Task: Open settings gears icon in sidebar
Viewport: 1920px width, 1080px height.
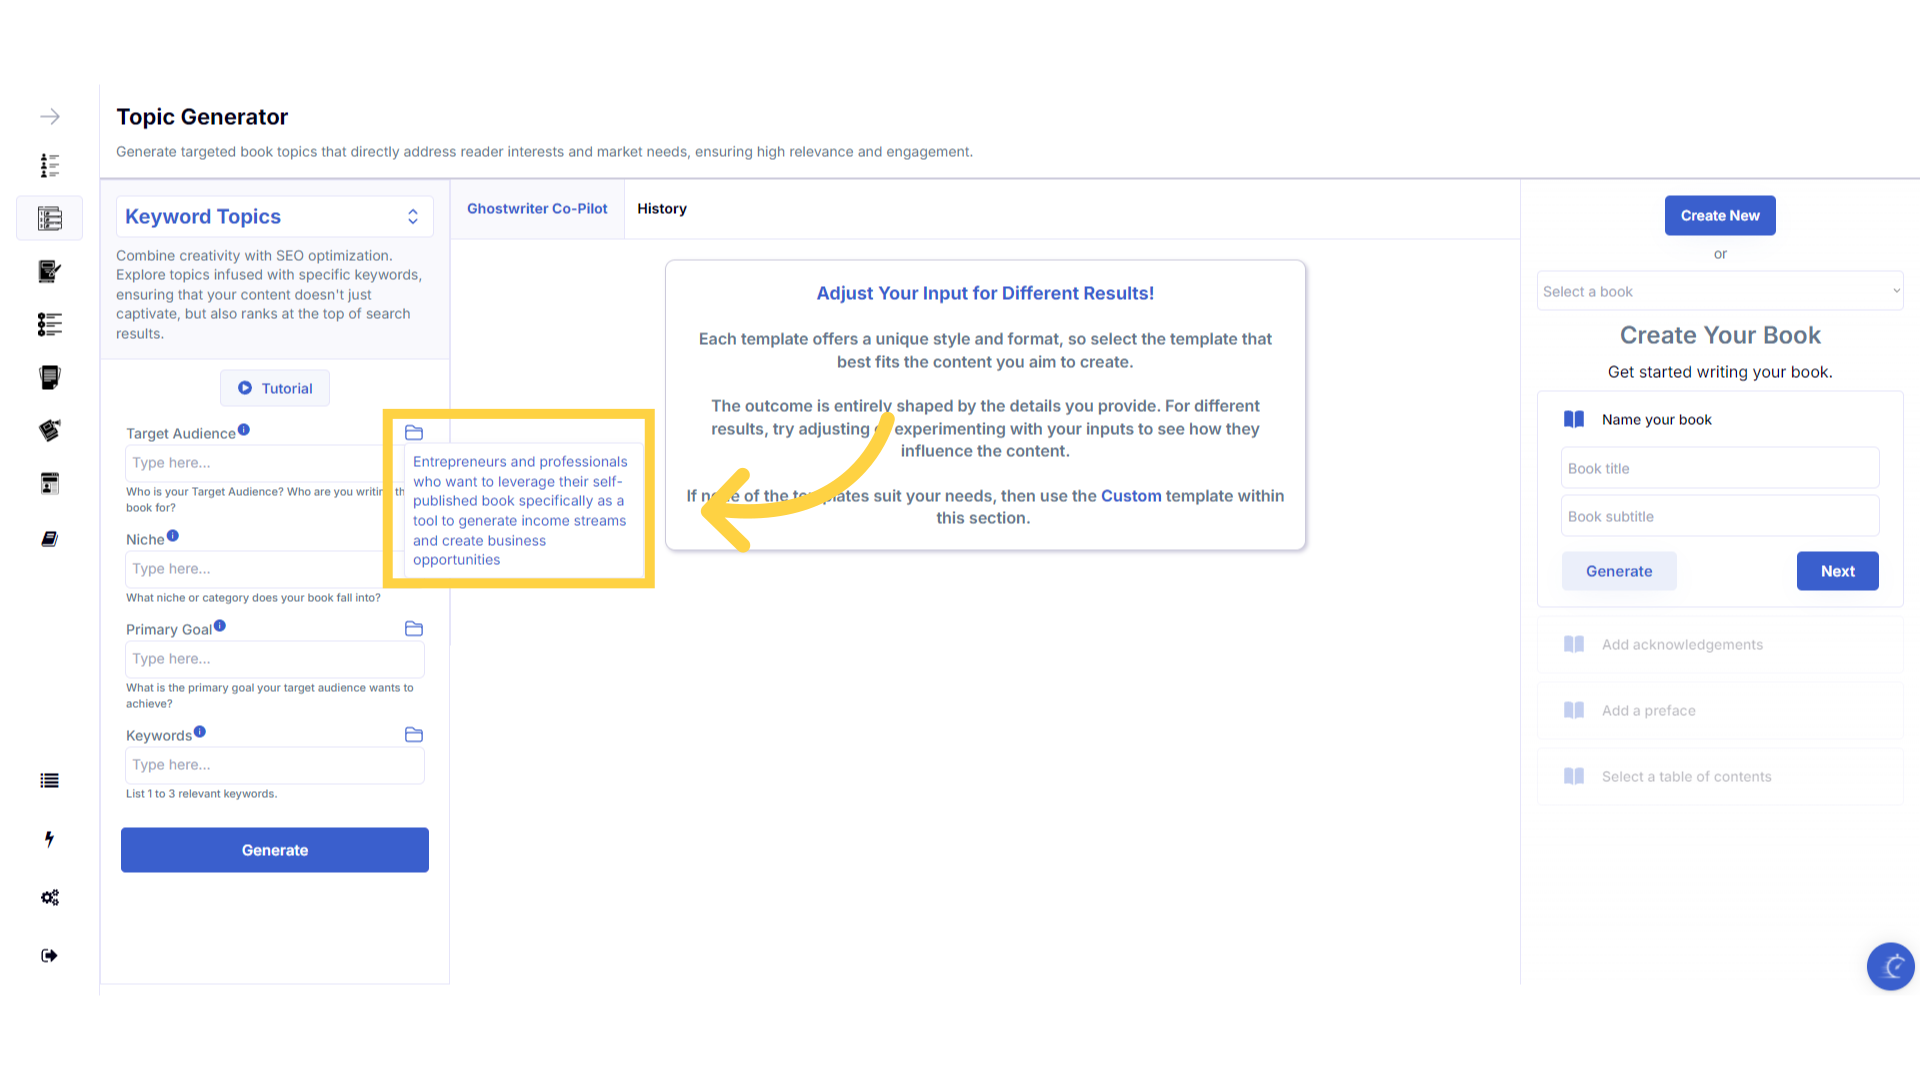Action: click(x=50, y=897)
